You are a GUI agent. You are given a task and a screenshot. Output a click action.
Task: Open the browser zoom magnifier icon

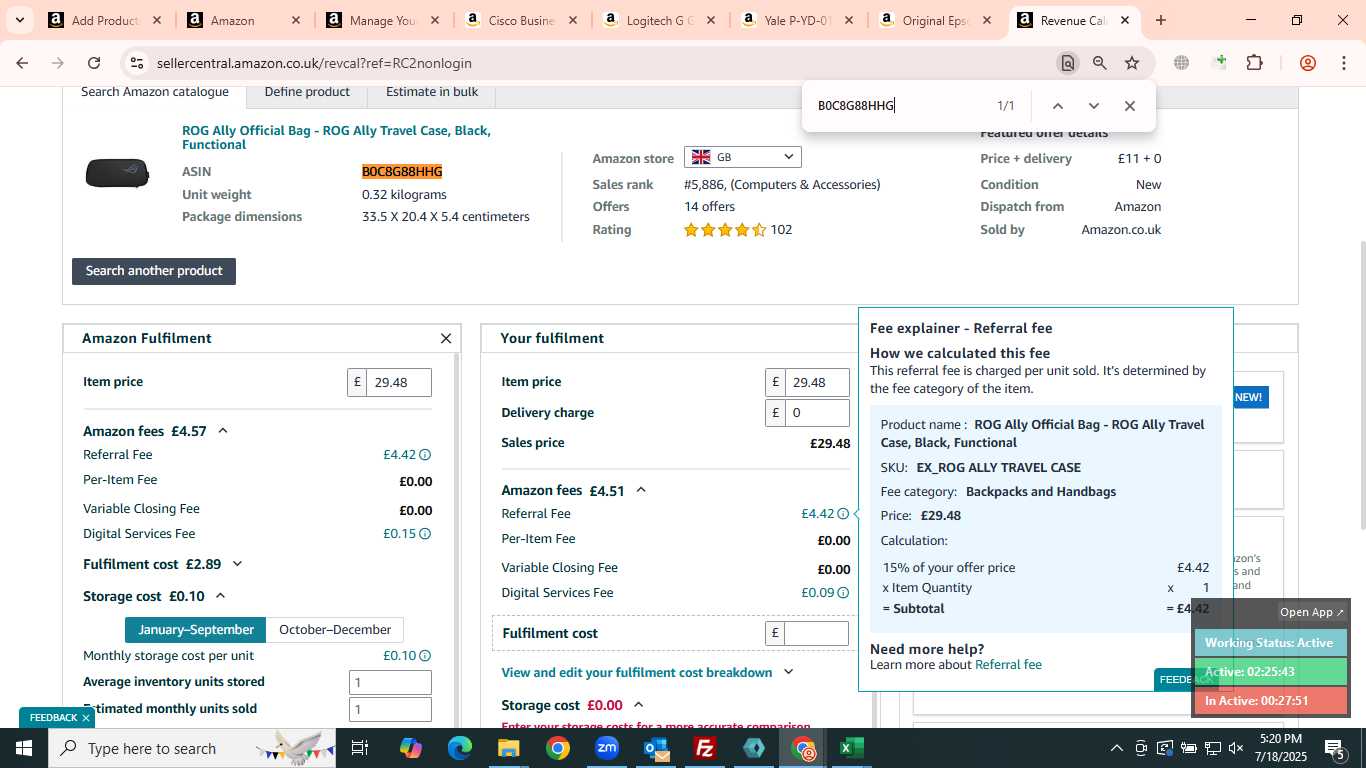point(1100,63)
